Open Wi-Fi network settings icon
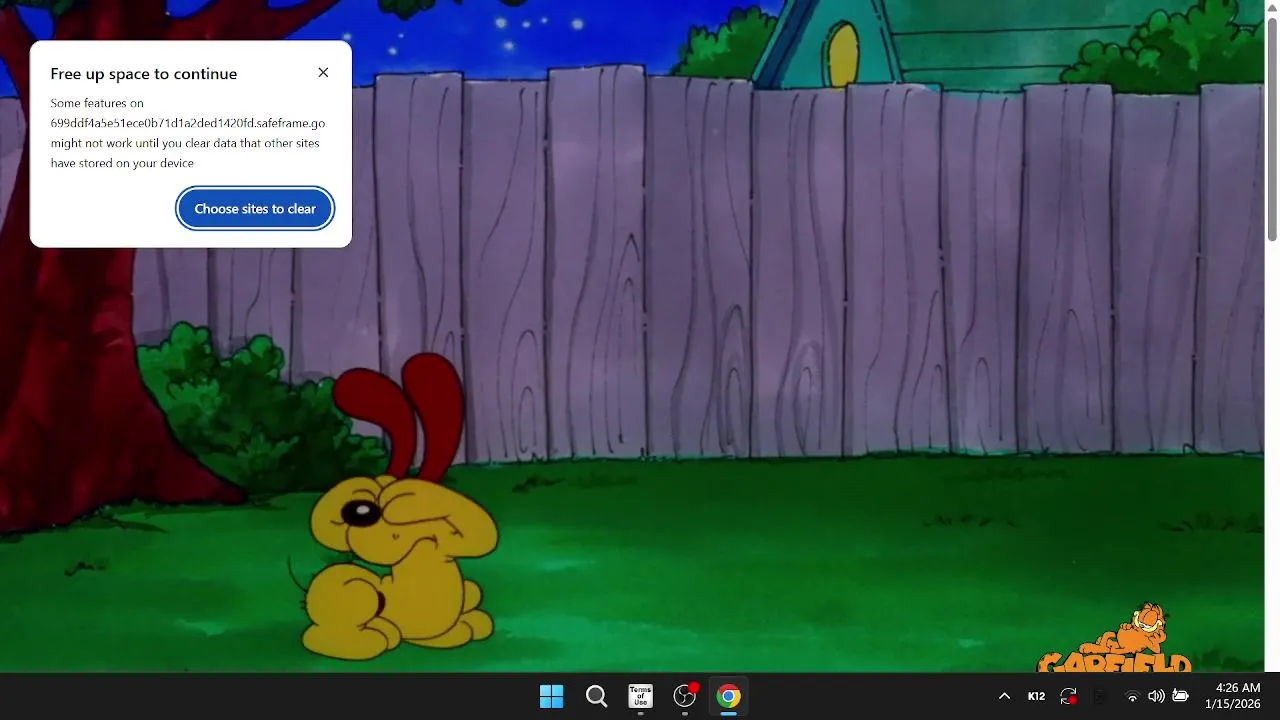Viewport: 1280px width, 720px height. coord(1132,696)
